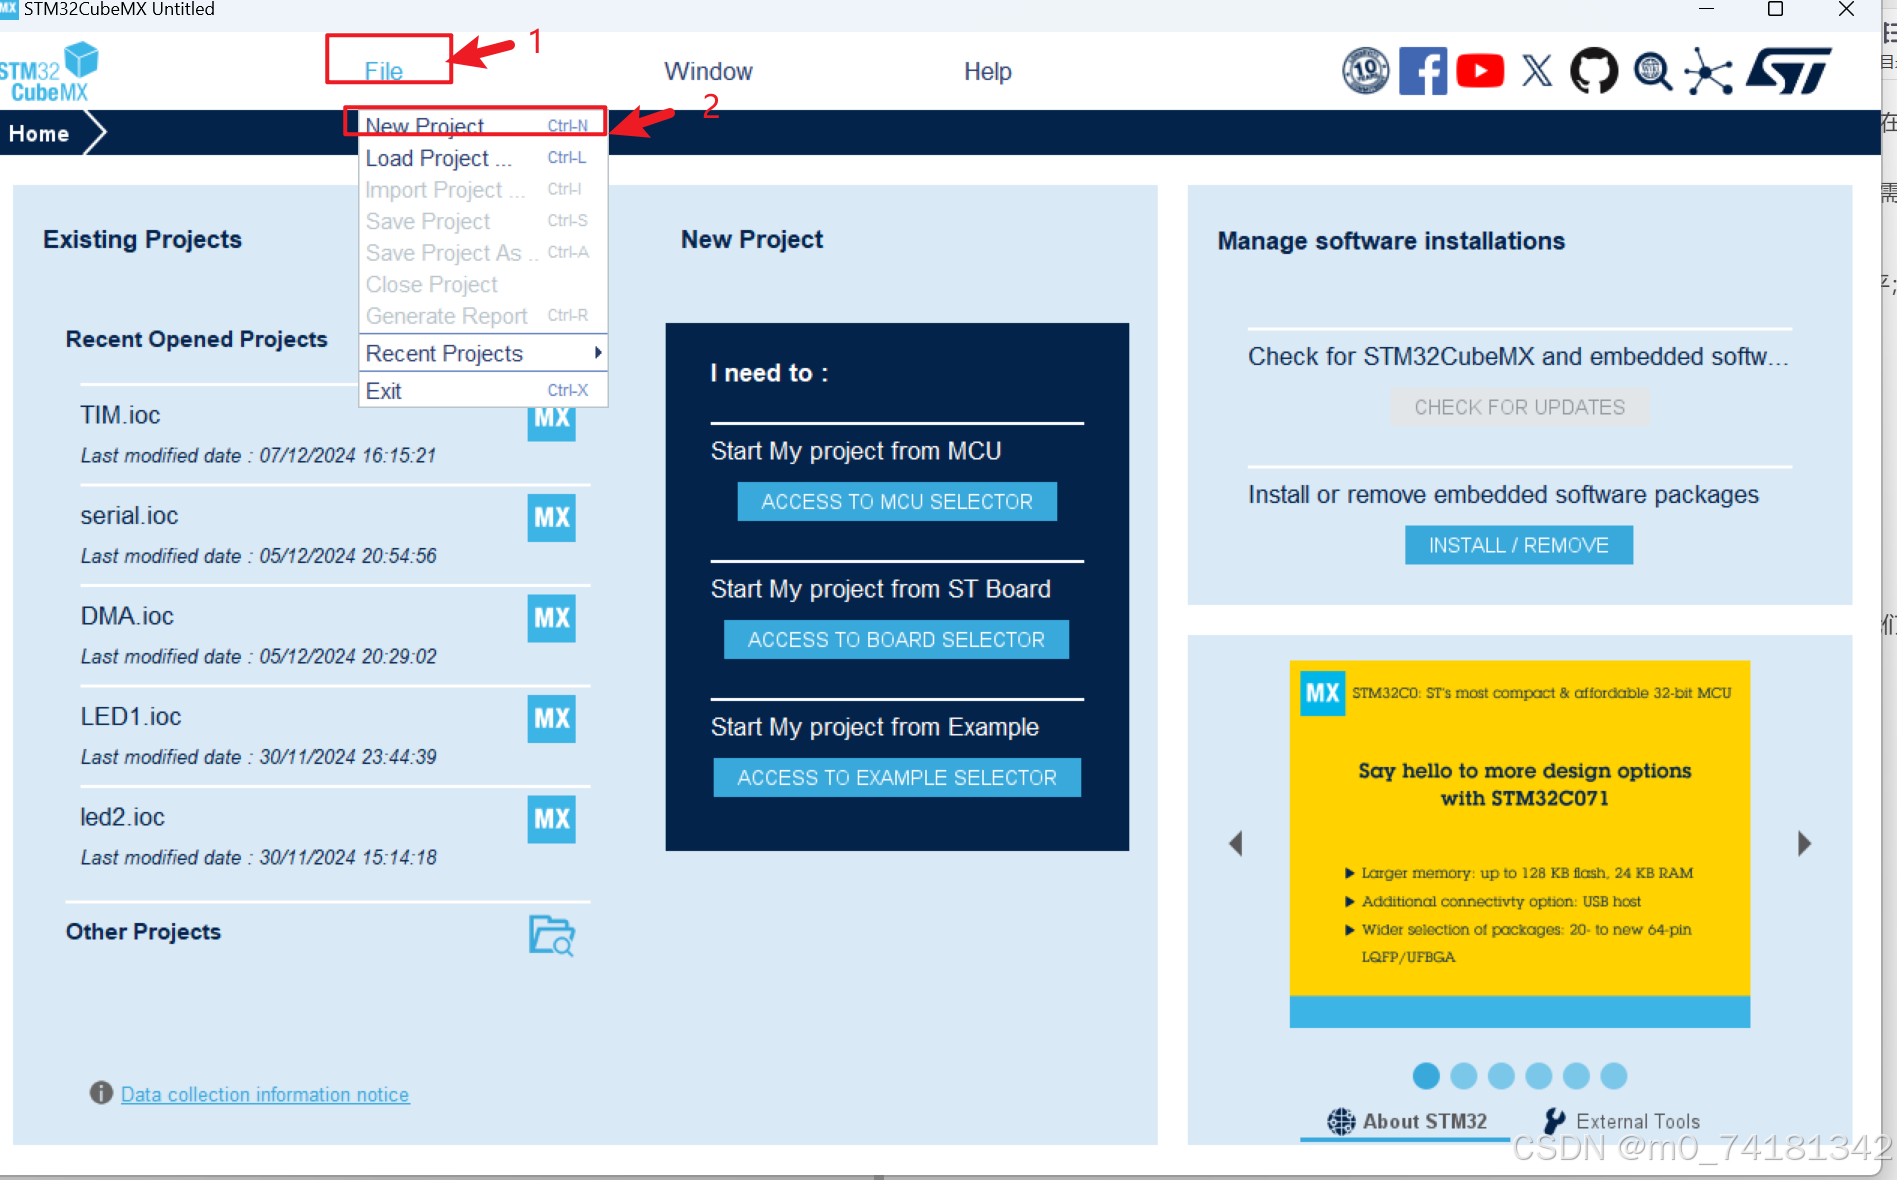The width and height of the screenshot is (1897, 1180).
Task: Click ACCESS TO EXAMPLE SELECTOR button
Action: (897, 777)
